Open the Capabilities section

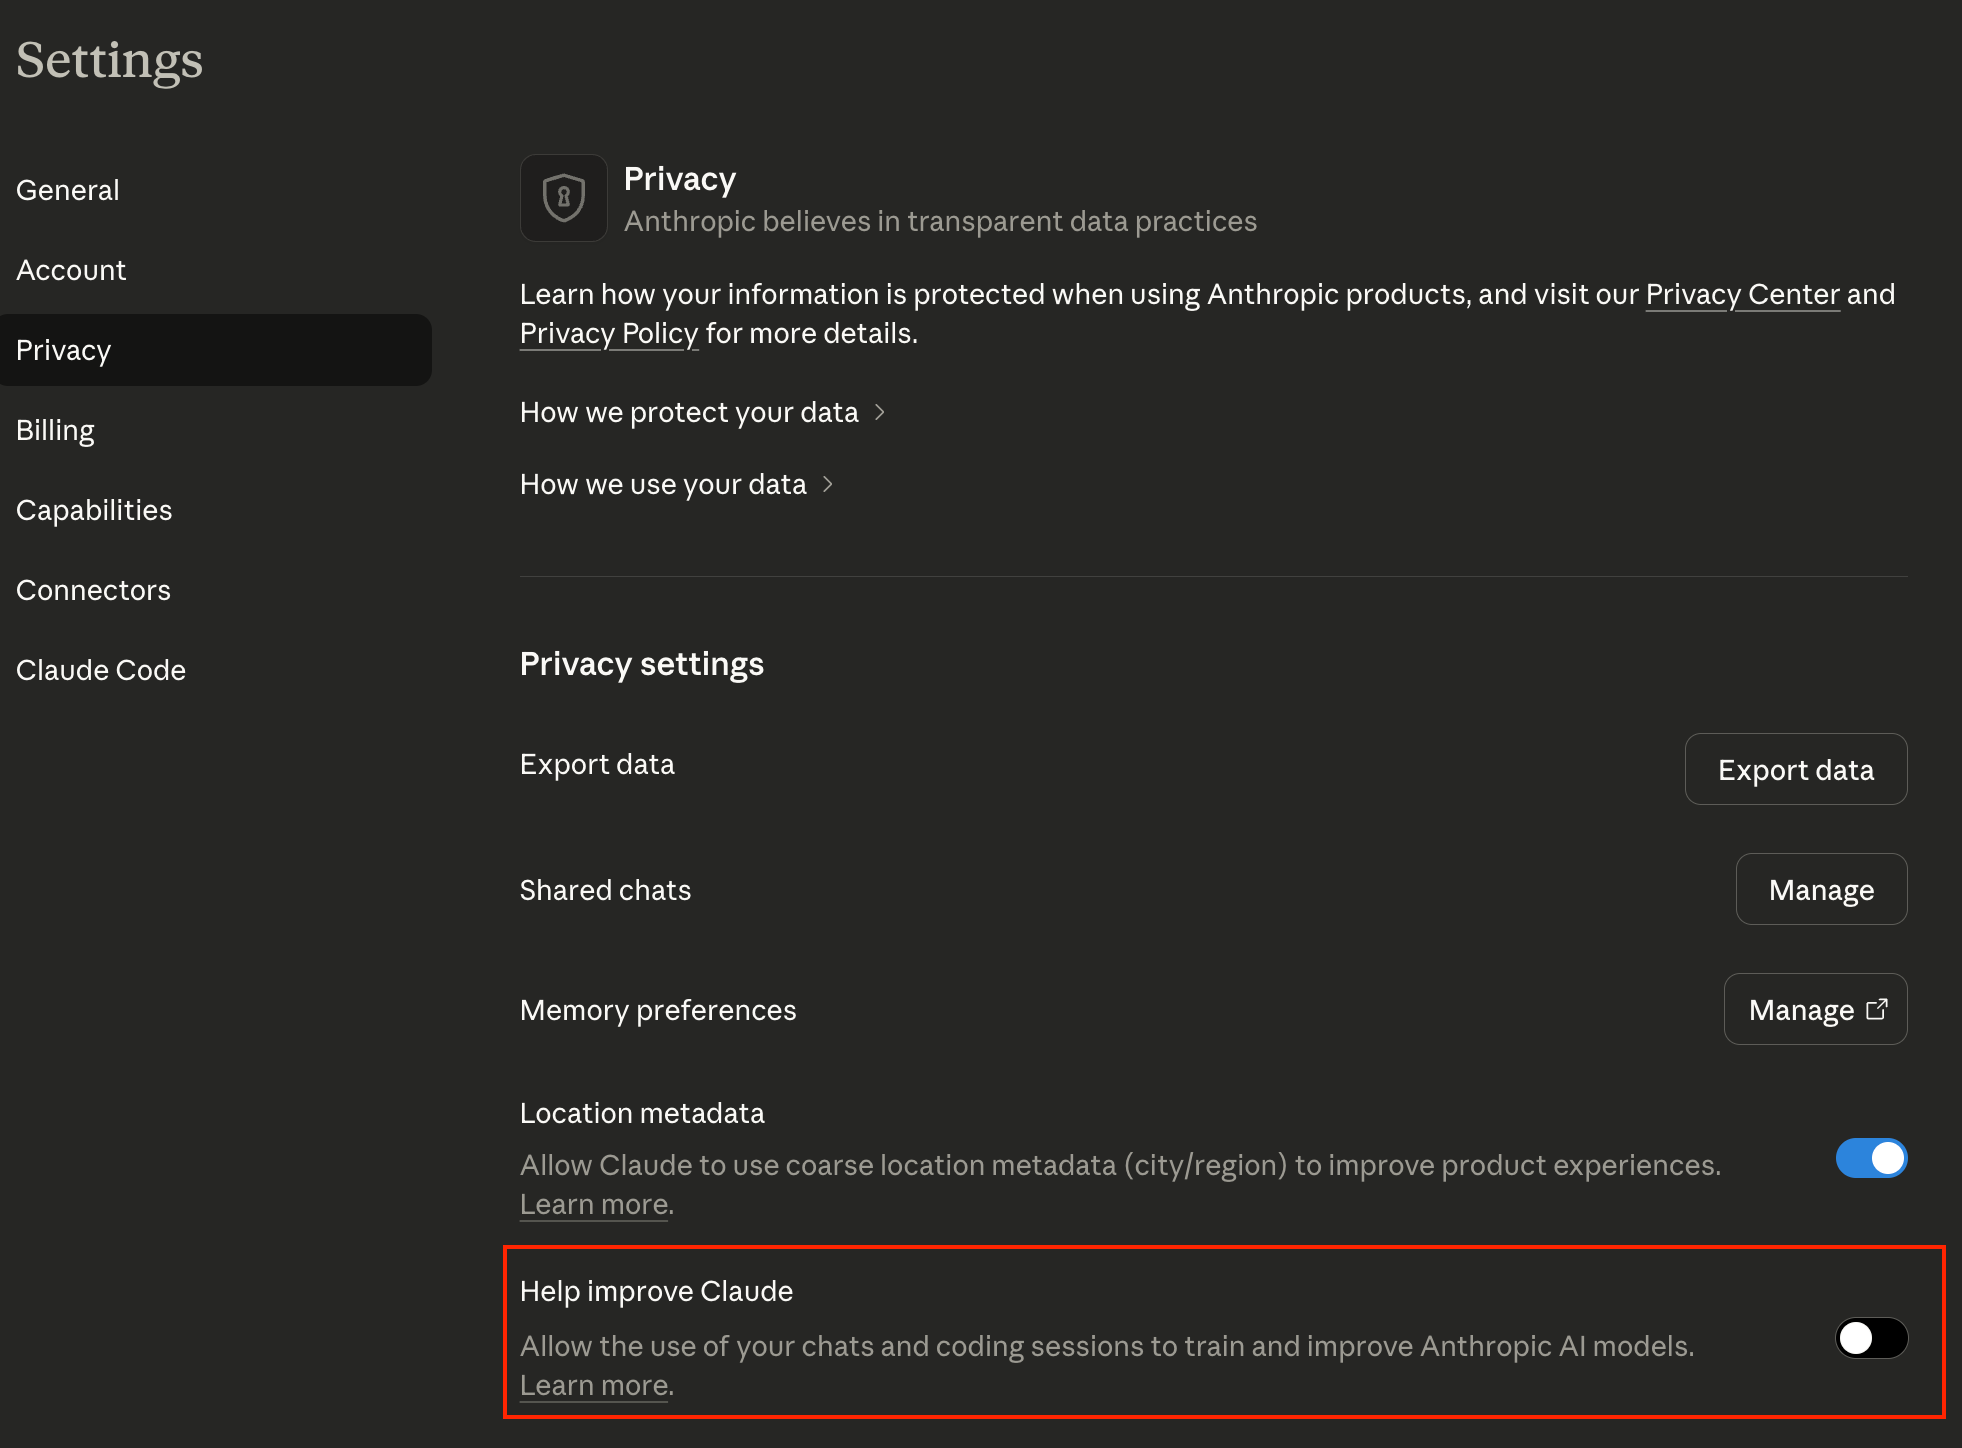[94, 510]
